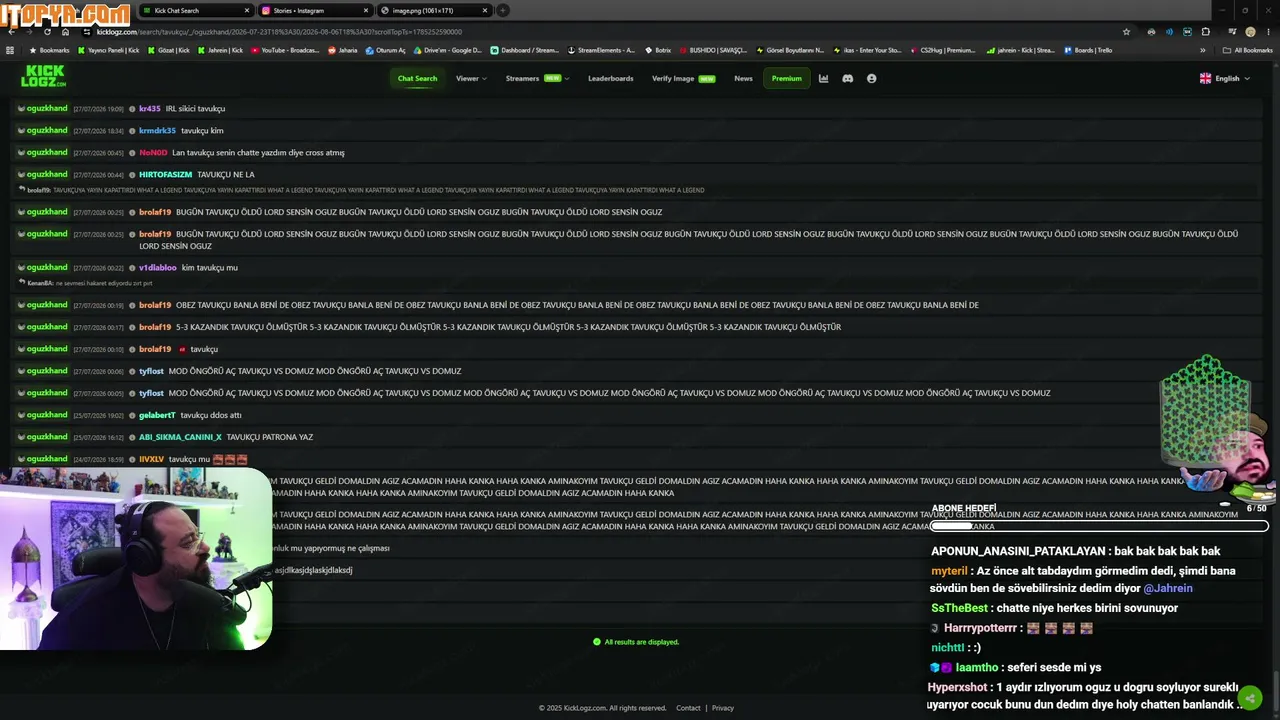1280x720 pixels.
Task: Go to the News section
Action: (743, 78)
